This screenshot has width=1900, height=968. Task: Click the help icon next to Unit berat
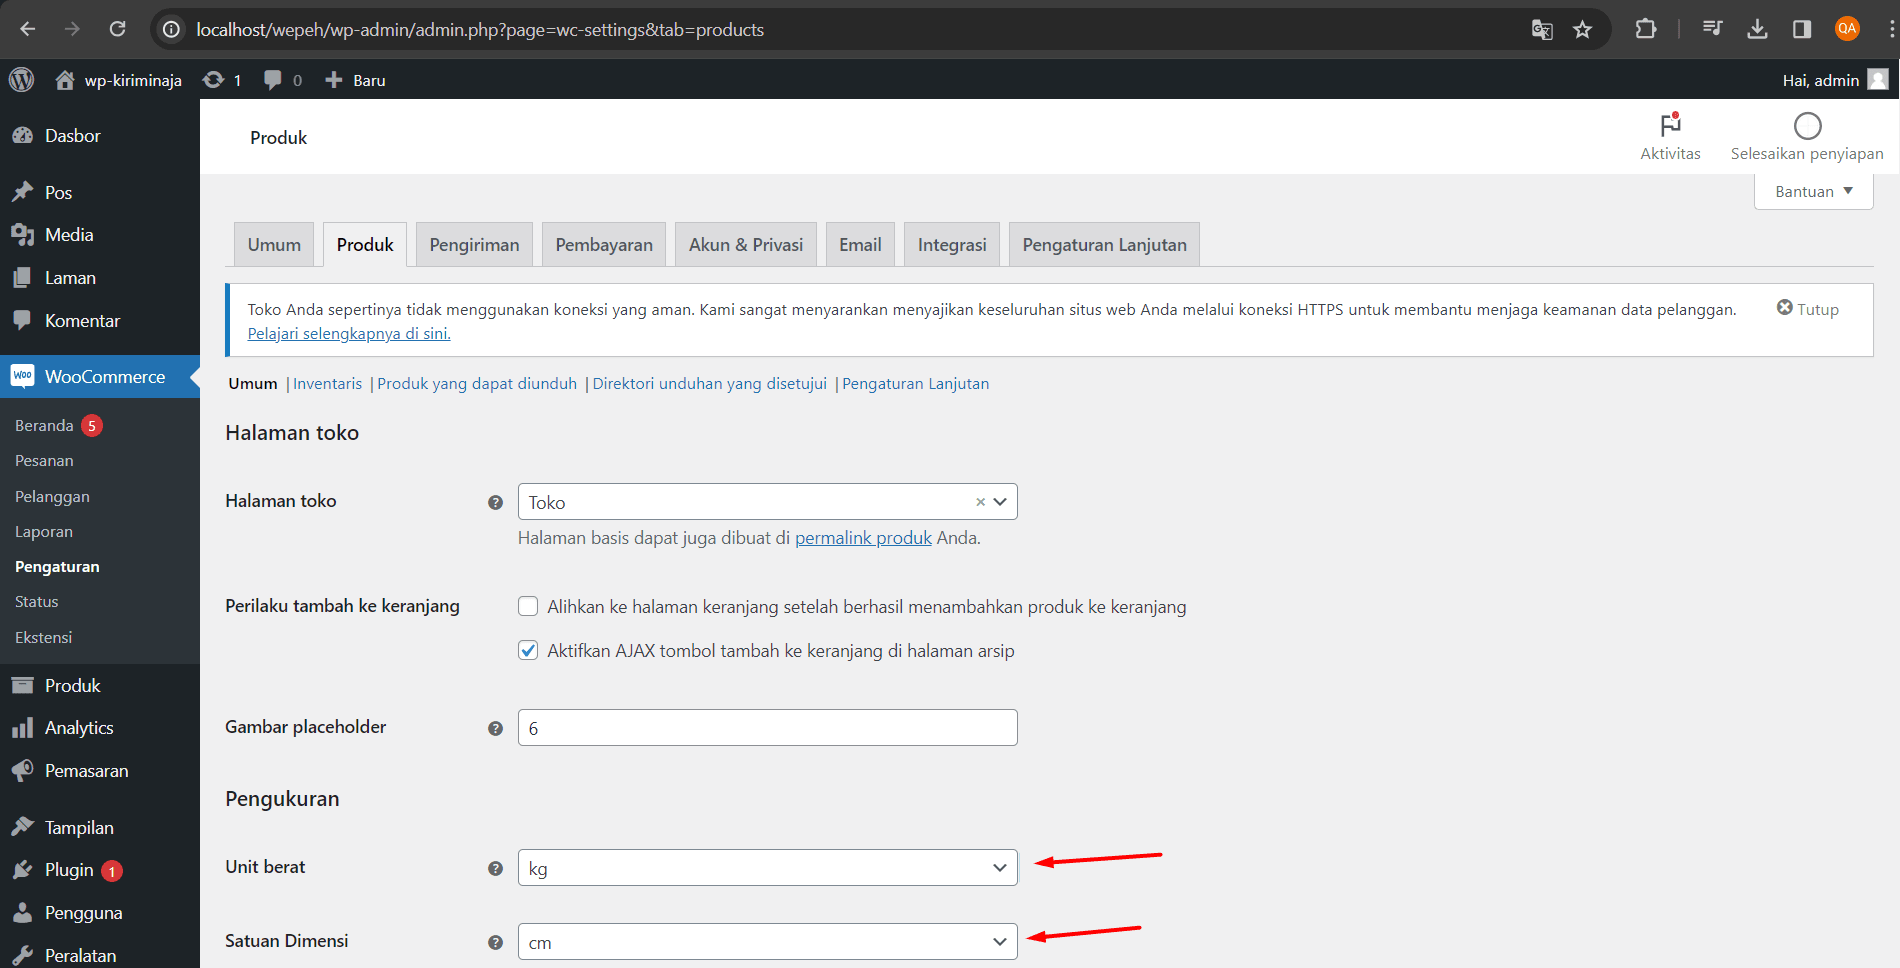click(x=495, y=868)
